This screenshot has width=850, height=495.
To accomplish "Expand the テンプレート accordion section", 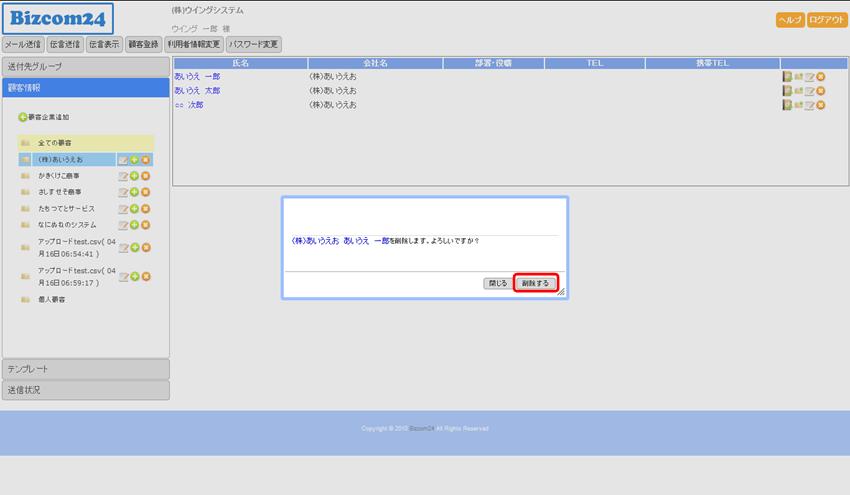I will click(86, 369).
